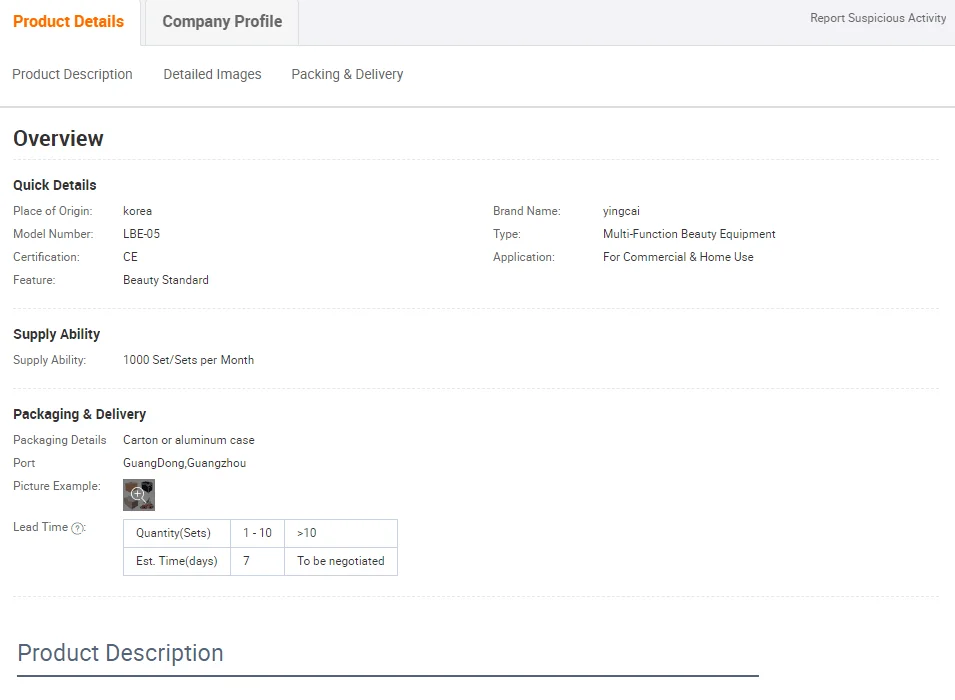Screen dimensions: 955x700
Task: Click the '>10' quantity cell
Action: (x=341, y=533)
